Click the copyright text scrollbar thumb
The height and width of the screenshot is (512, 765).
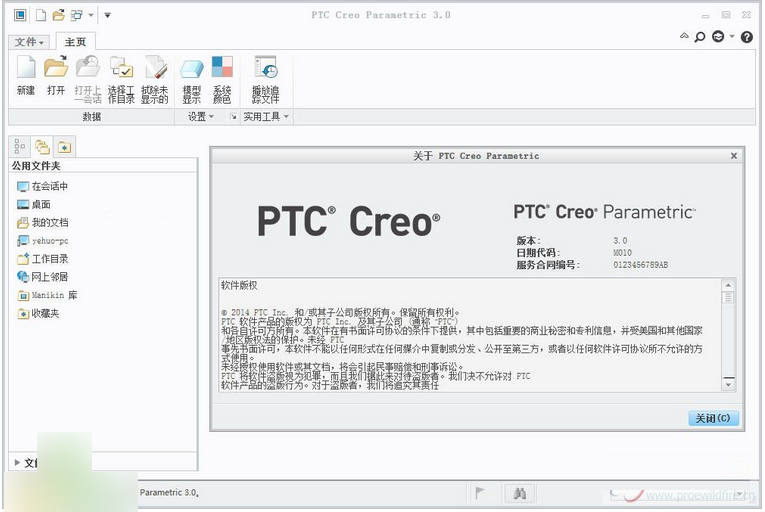click(x=728, y=297)
